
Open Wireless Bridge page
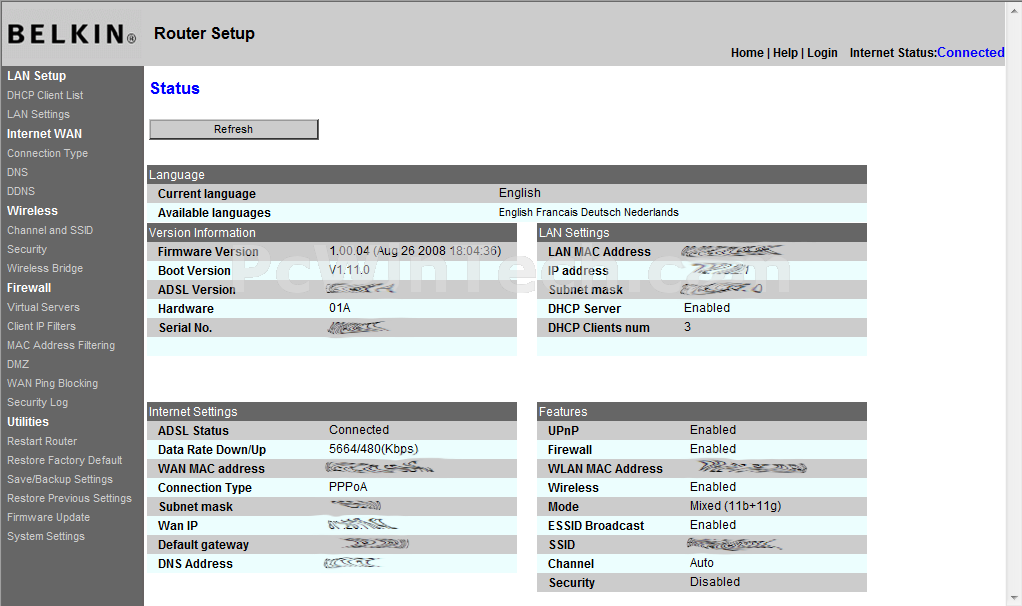pos(45,268)
